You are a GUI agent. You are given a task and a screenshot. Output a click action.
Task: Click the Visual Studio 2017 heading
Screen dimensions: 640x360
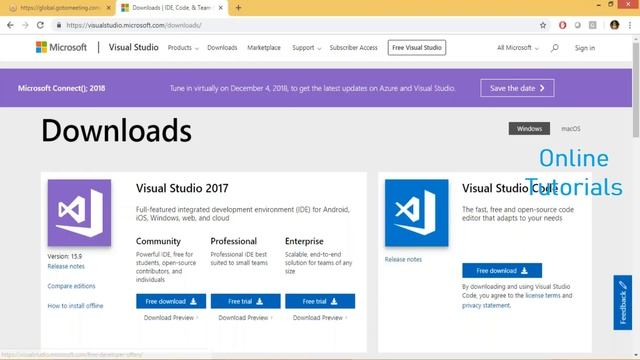click(182, 188)
